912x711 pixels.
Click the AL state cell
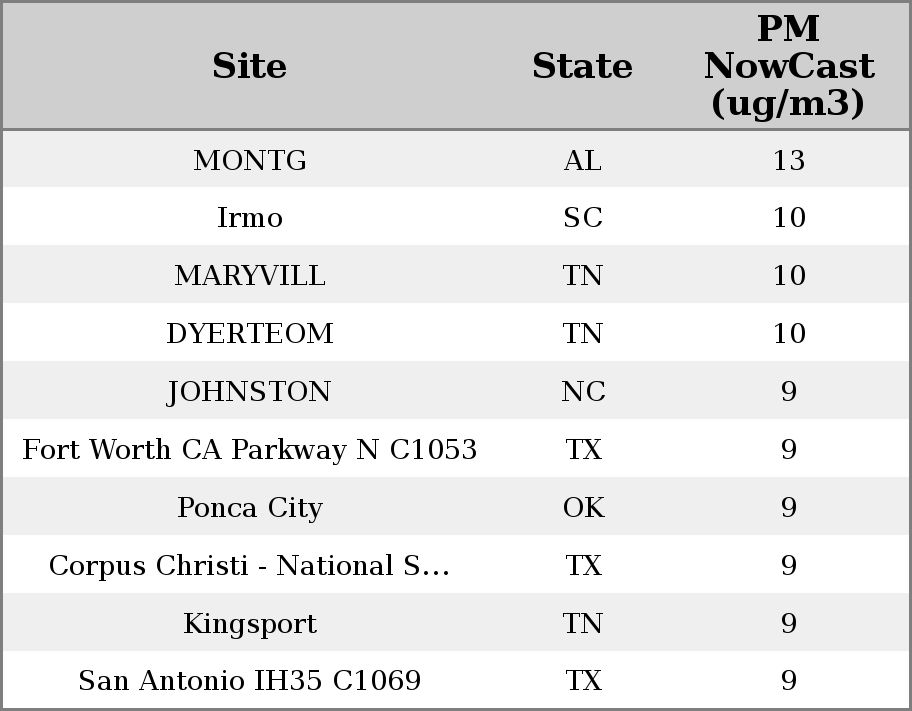tap(582, 161)
